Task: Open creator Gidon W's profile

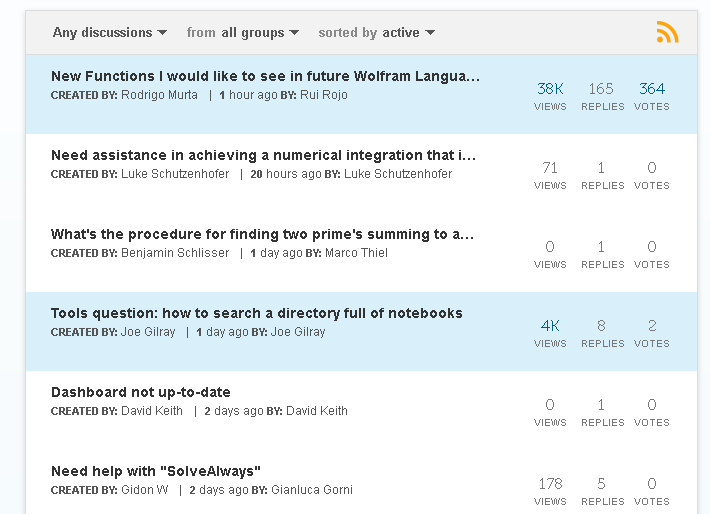Action: click(x=144, y=490)
